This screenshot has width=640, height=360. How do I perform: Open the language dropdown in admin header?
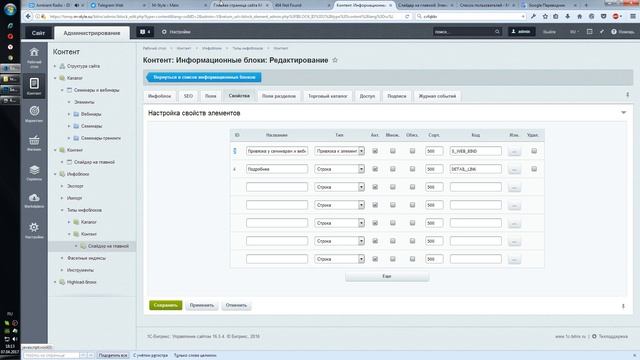pyautogui.click(x=574, y=32)
